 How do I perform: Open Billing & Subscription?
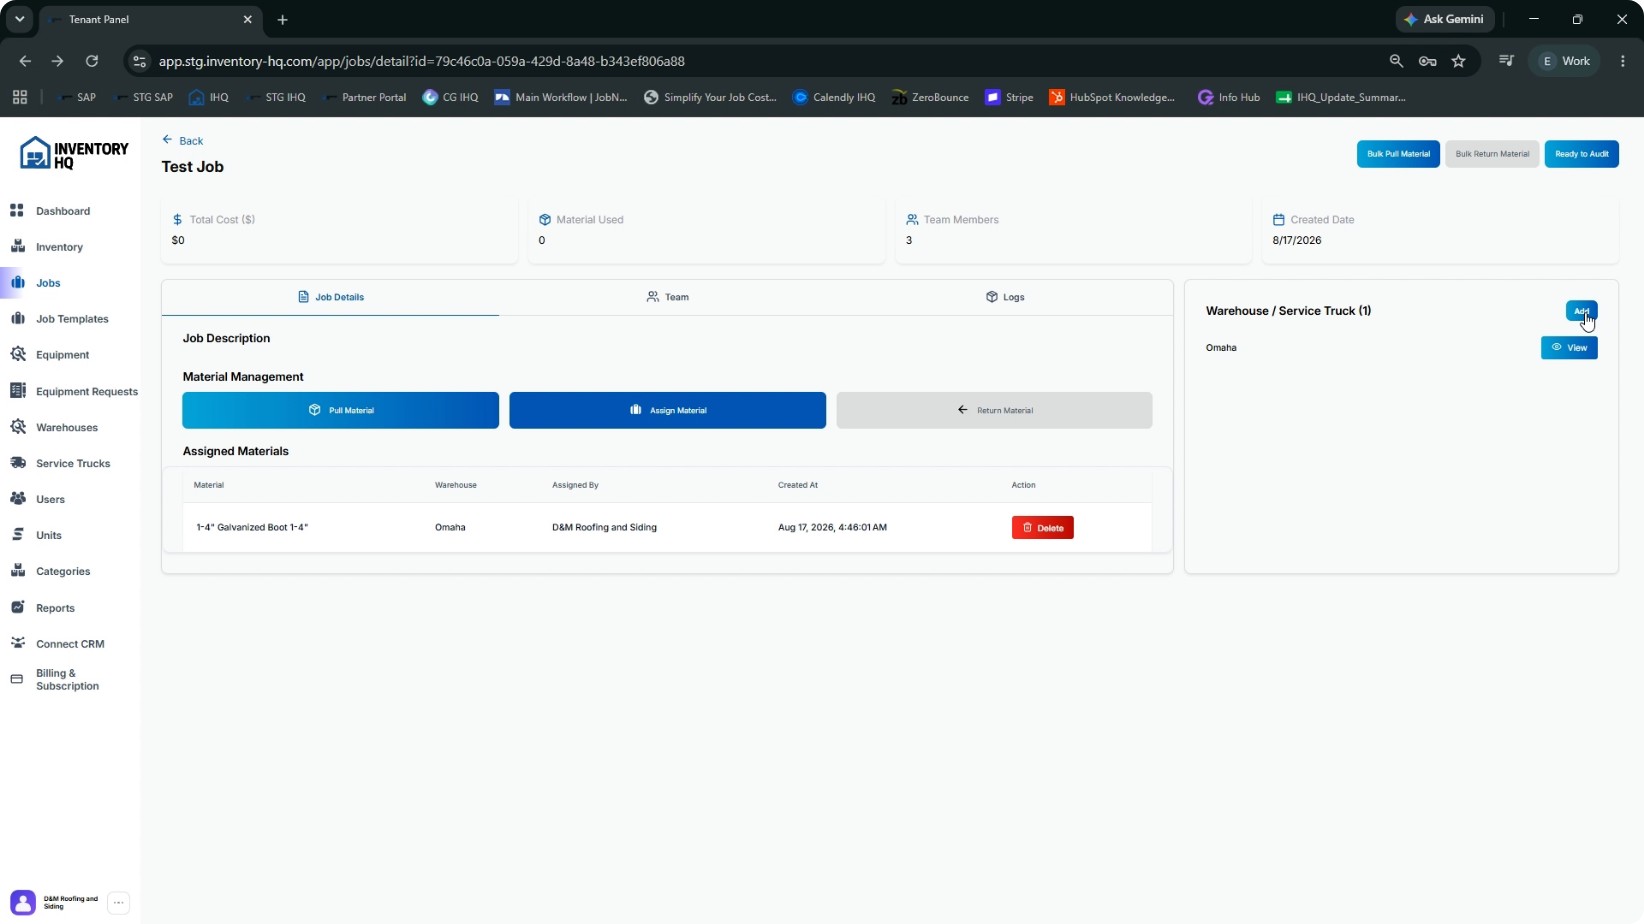click(x=67, y=680)
